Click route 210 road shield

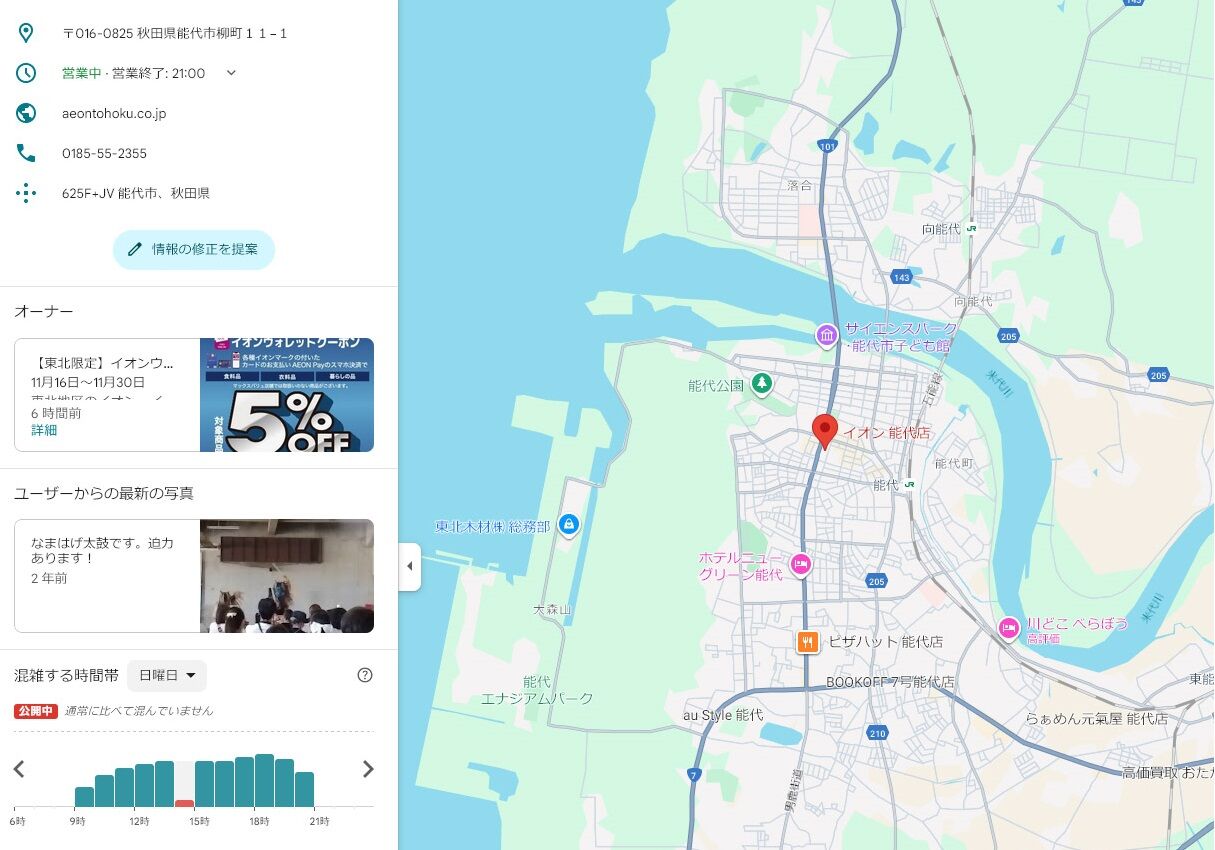[878, 733]
